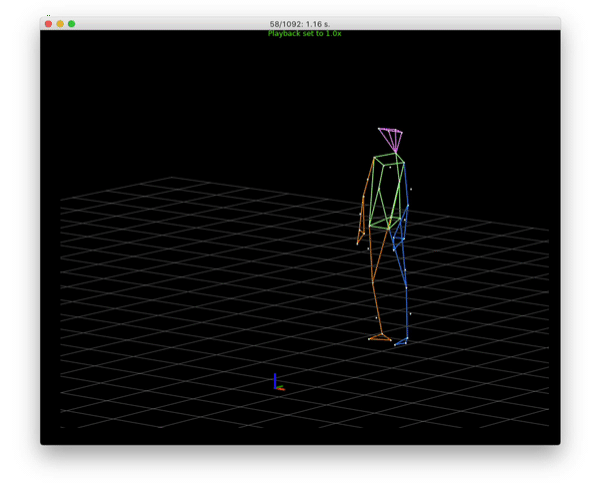Click empty black area above the grid
This screenshot has width=600, height=488.
point(200,100)
